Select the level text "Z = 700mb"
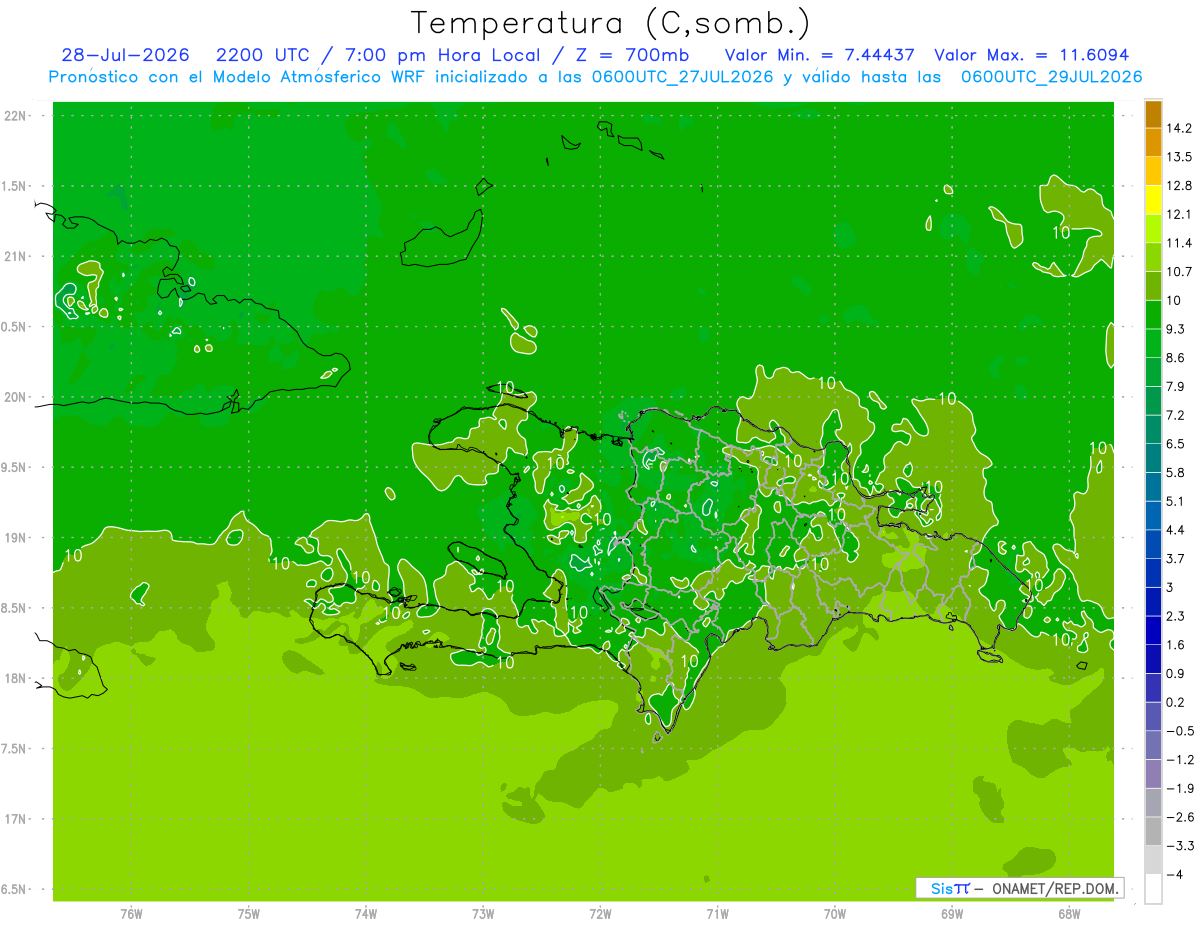This screenshot has width=1200, height=927. pyautogui.click(x=635, y=55)
